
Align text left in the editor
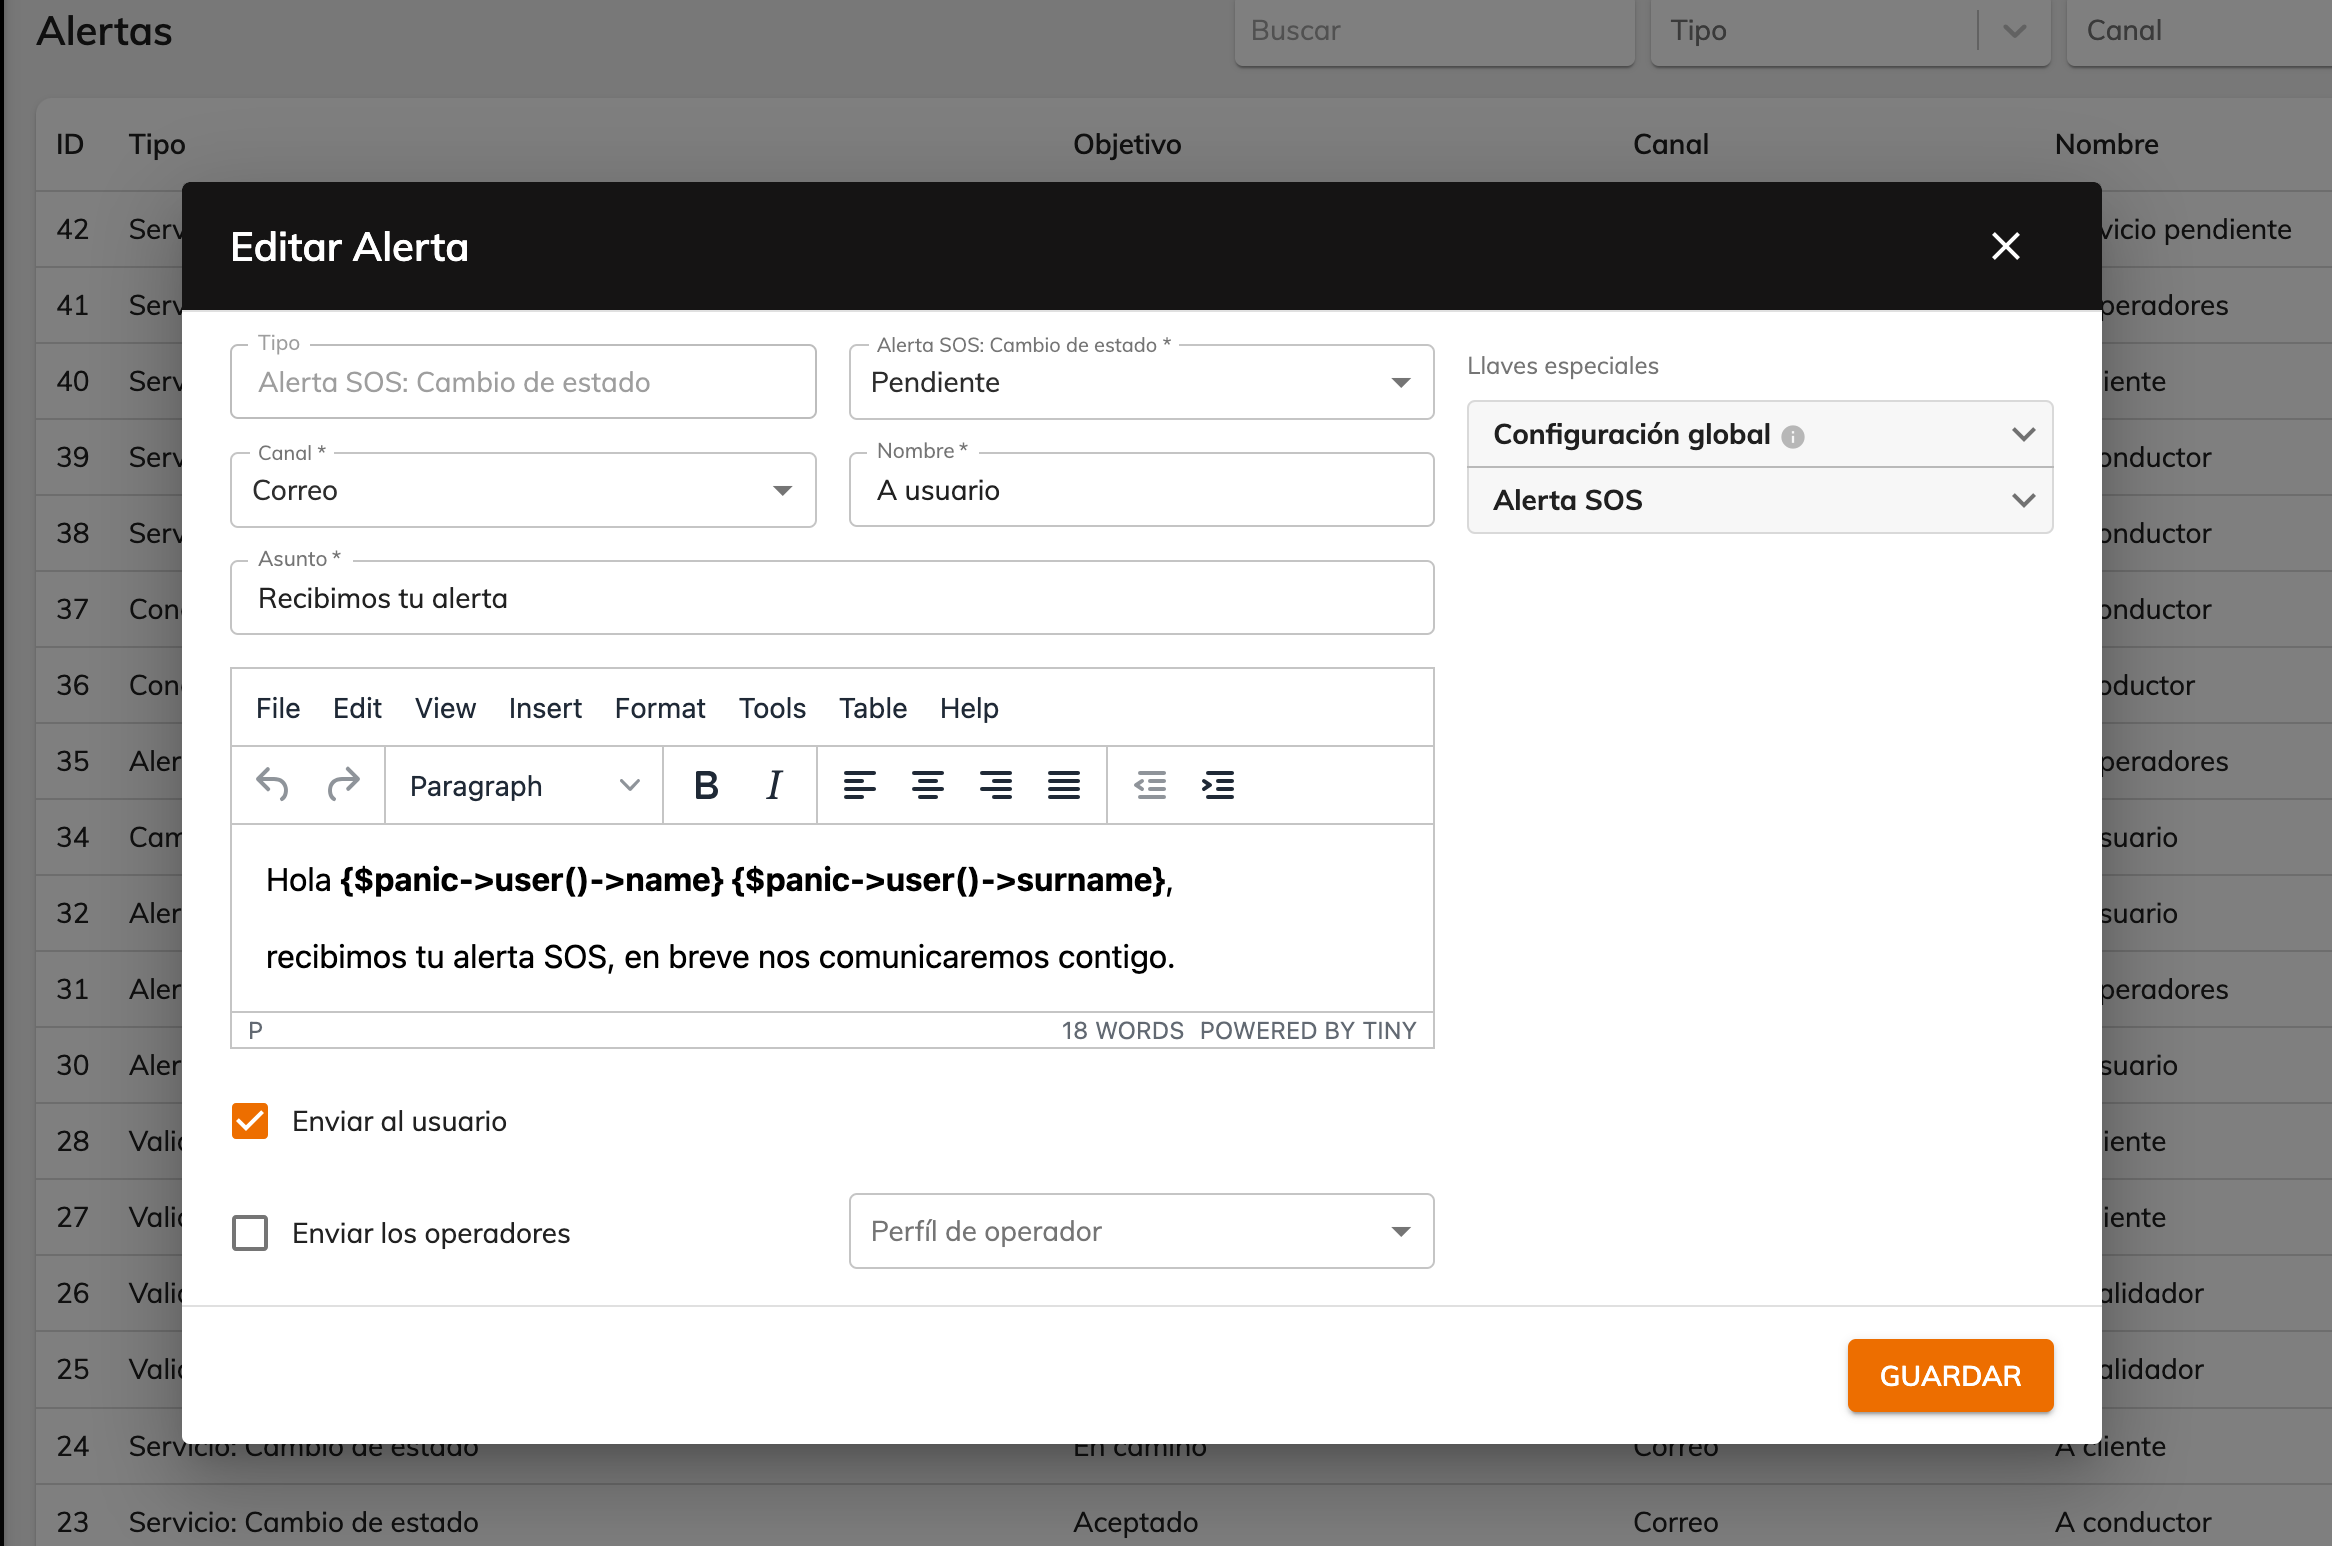pos(860,785)
